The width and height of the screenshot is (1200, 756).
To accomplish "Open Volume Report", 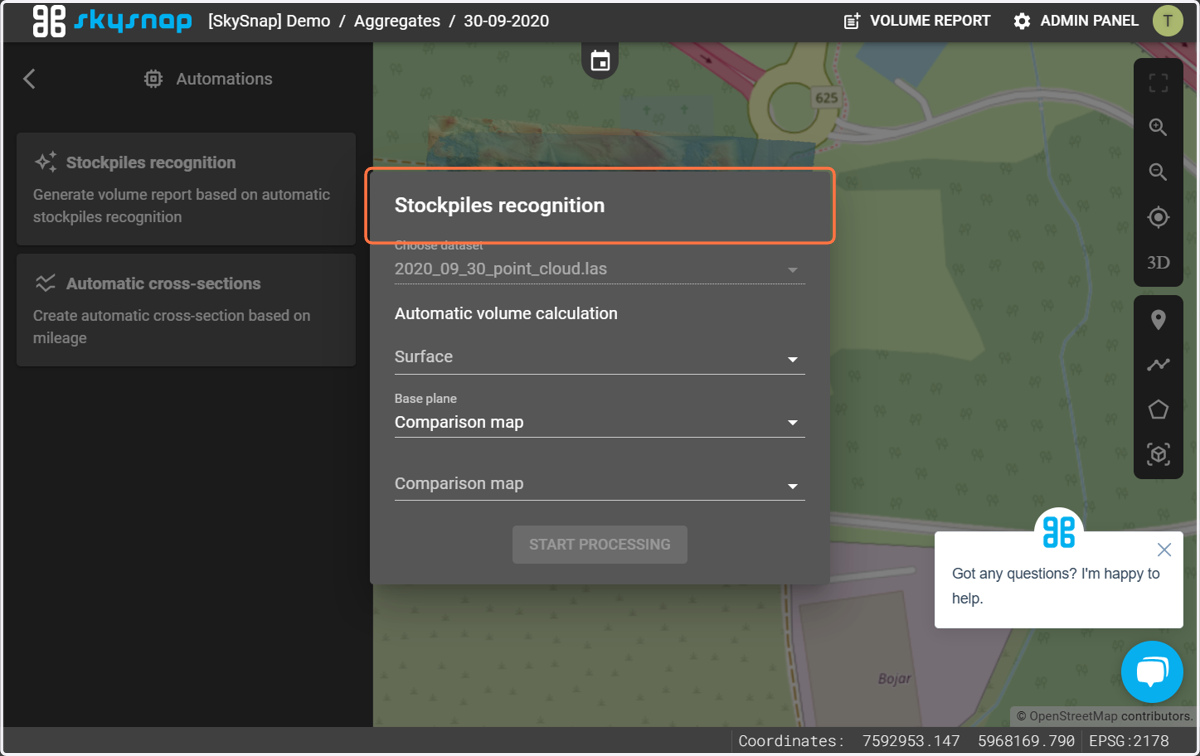I will point(917,21).
